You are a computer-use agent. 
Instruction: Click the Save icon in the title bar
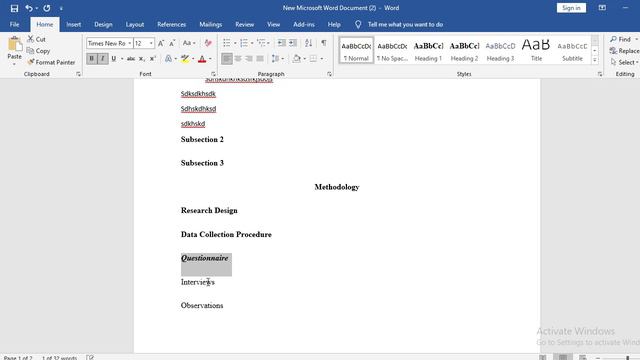click(14, 8)
